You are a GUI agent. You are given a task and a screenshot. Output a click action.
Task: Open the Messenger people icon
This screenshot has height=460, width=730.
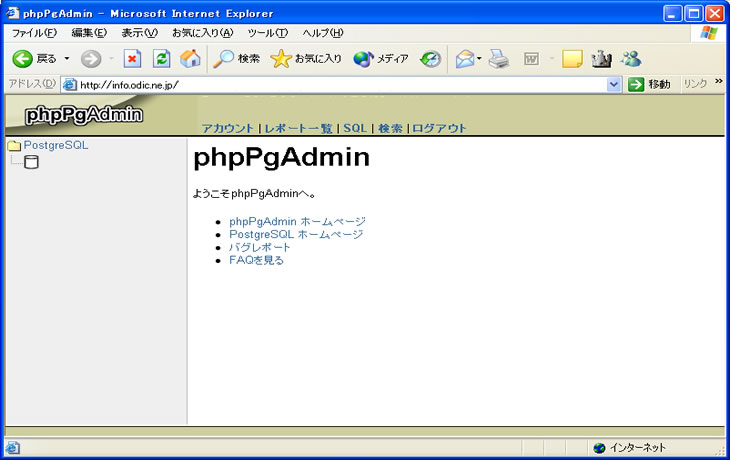631,59
